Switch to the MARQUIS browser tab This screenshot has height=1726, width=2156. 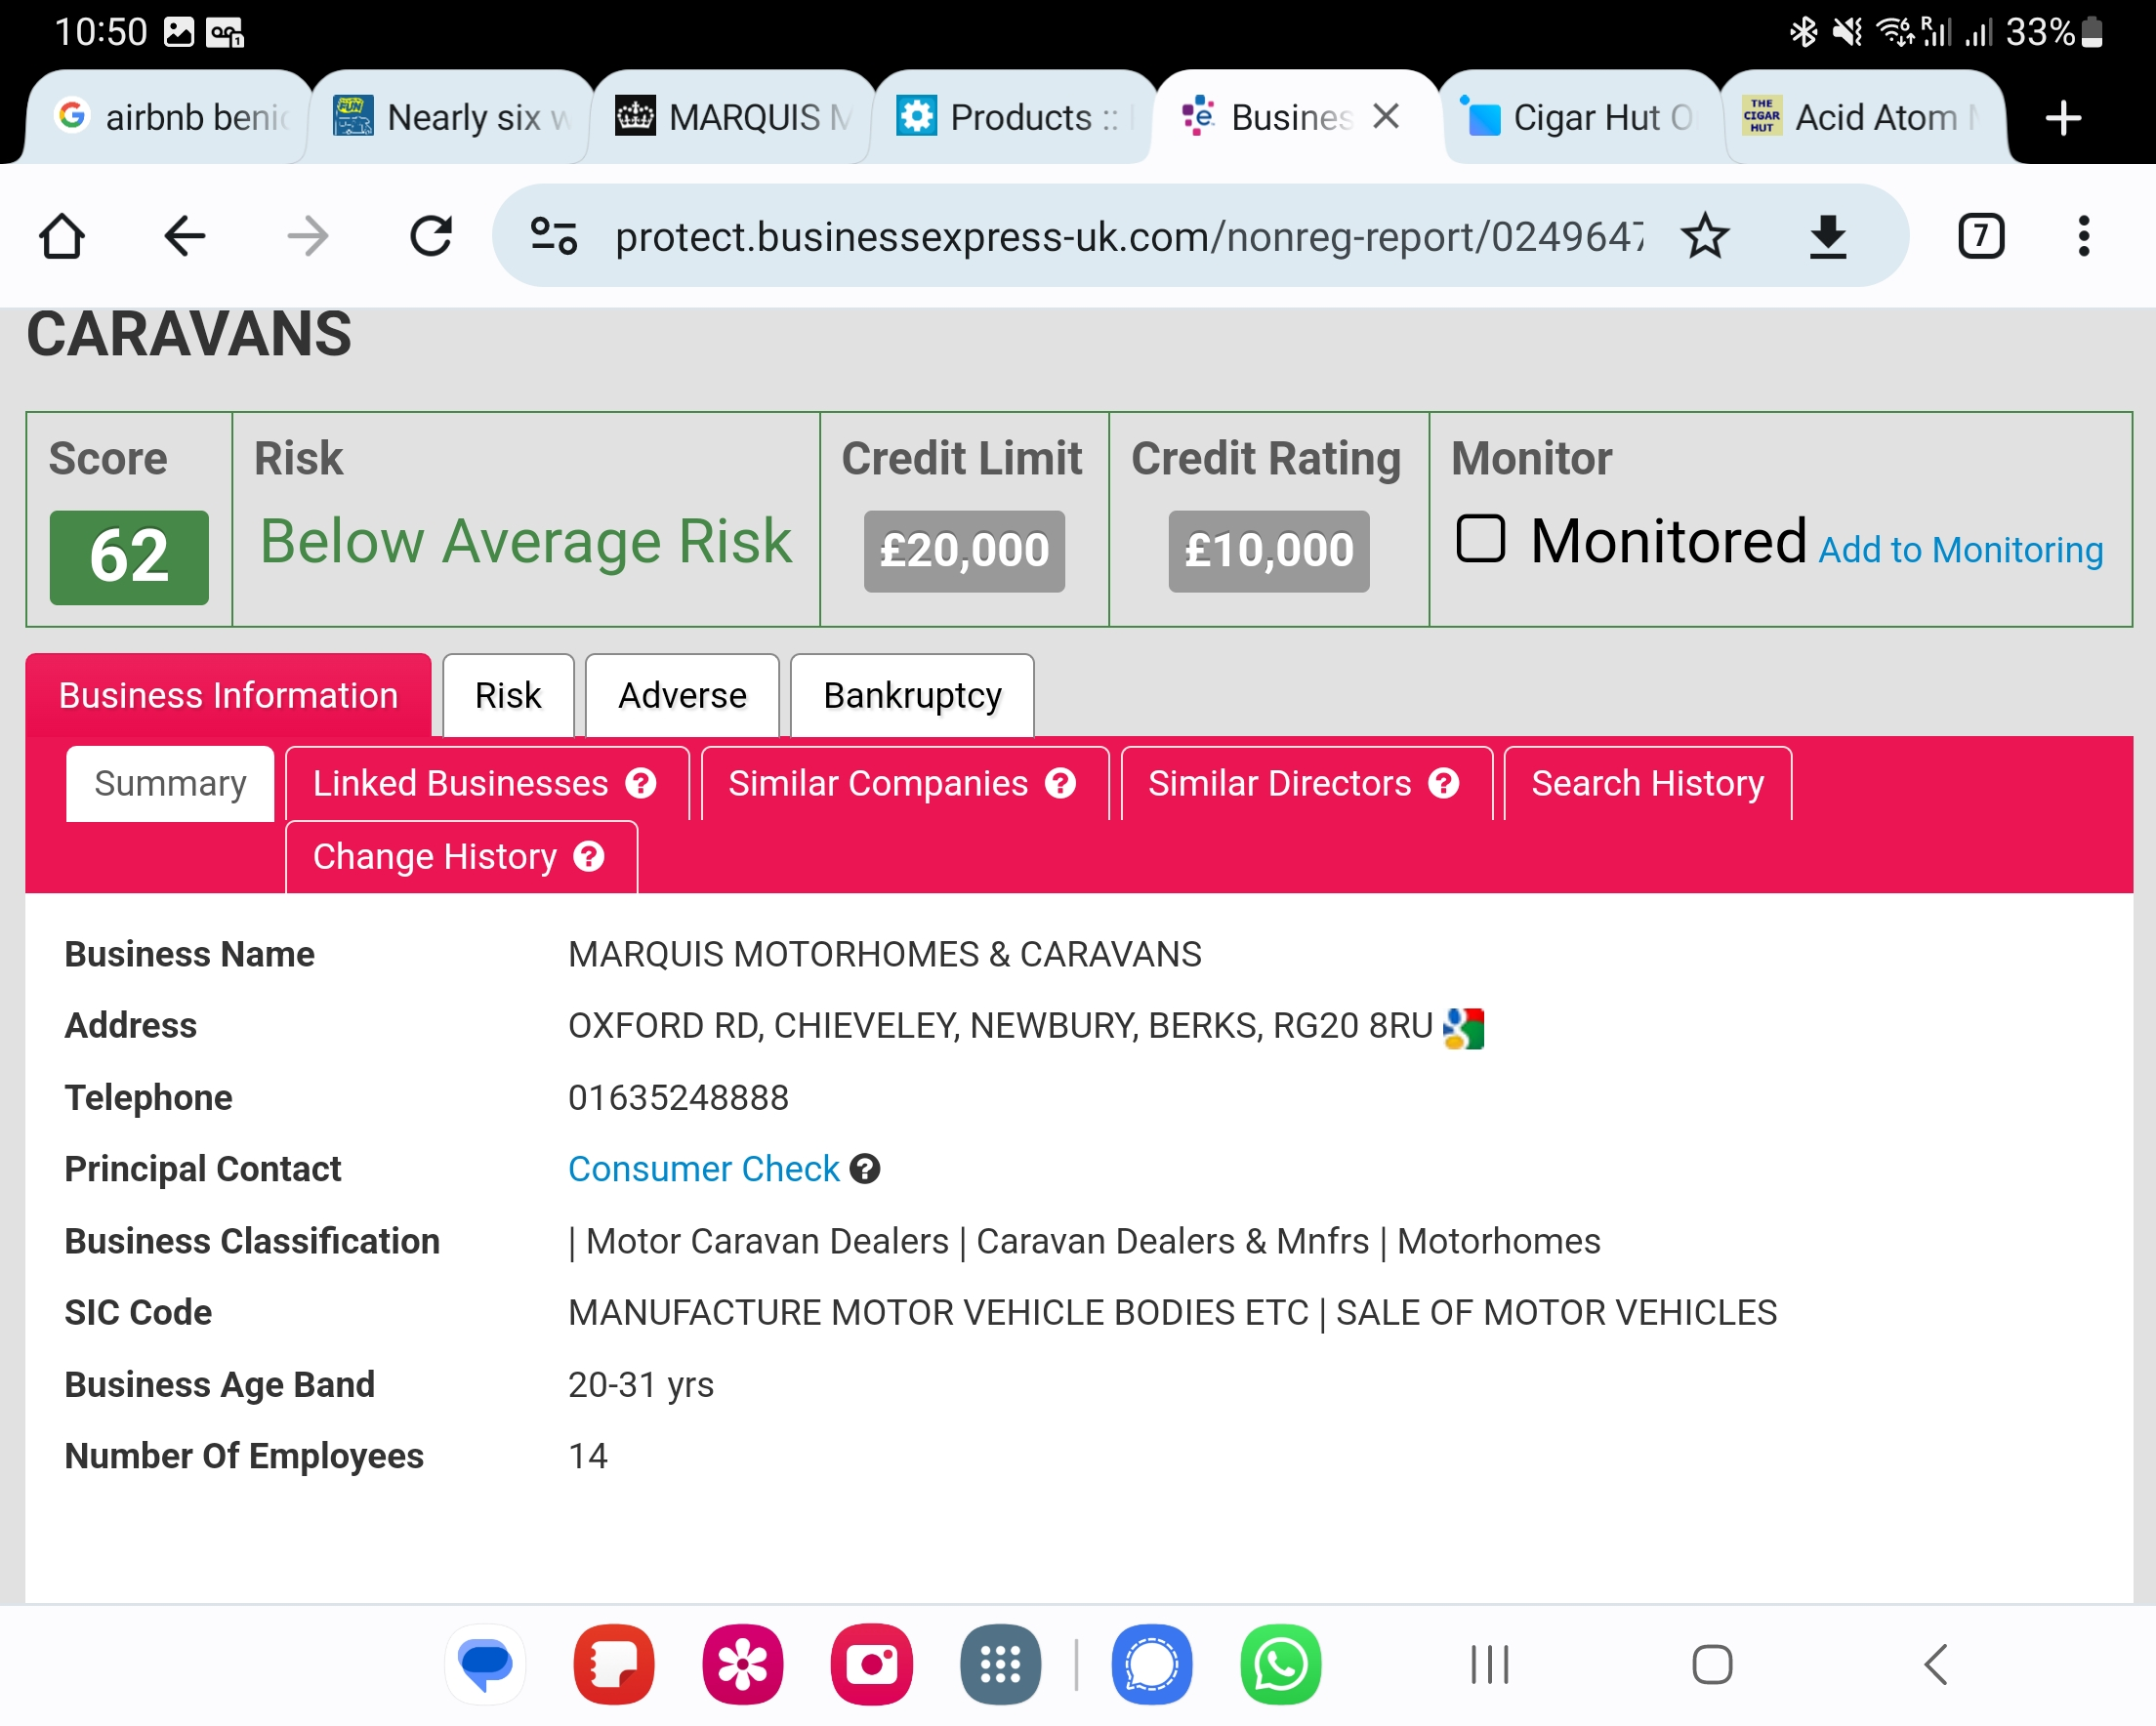[732, 118]
